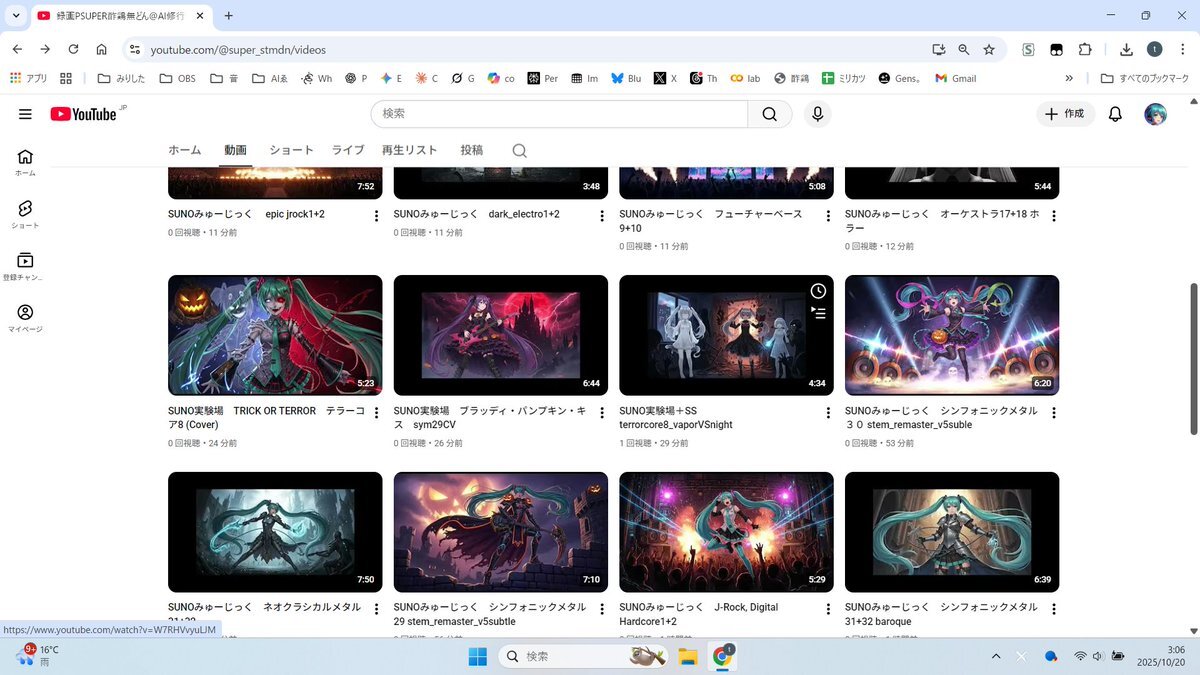Open the YouTube hamburger guide menu

click(x=25, y=114)
